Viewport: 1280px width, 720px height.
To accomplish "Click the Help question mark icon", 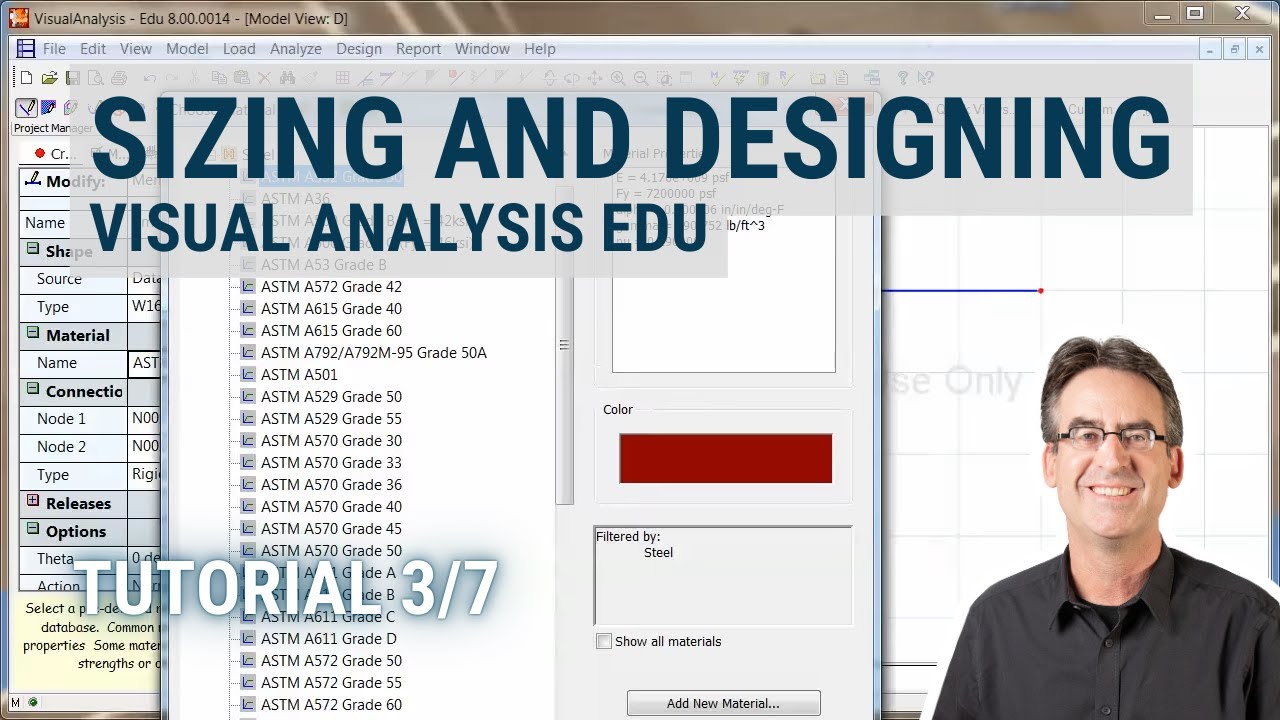I will pyautogui.click(x=902, y=78).
